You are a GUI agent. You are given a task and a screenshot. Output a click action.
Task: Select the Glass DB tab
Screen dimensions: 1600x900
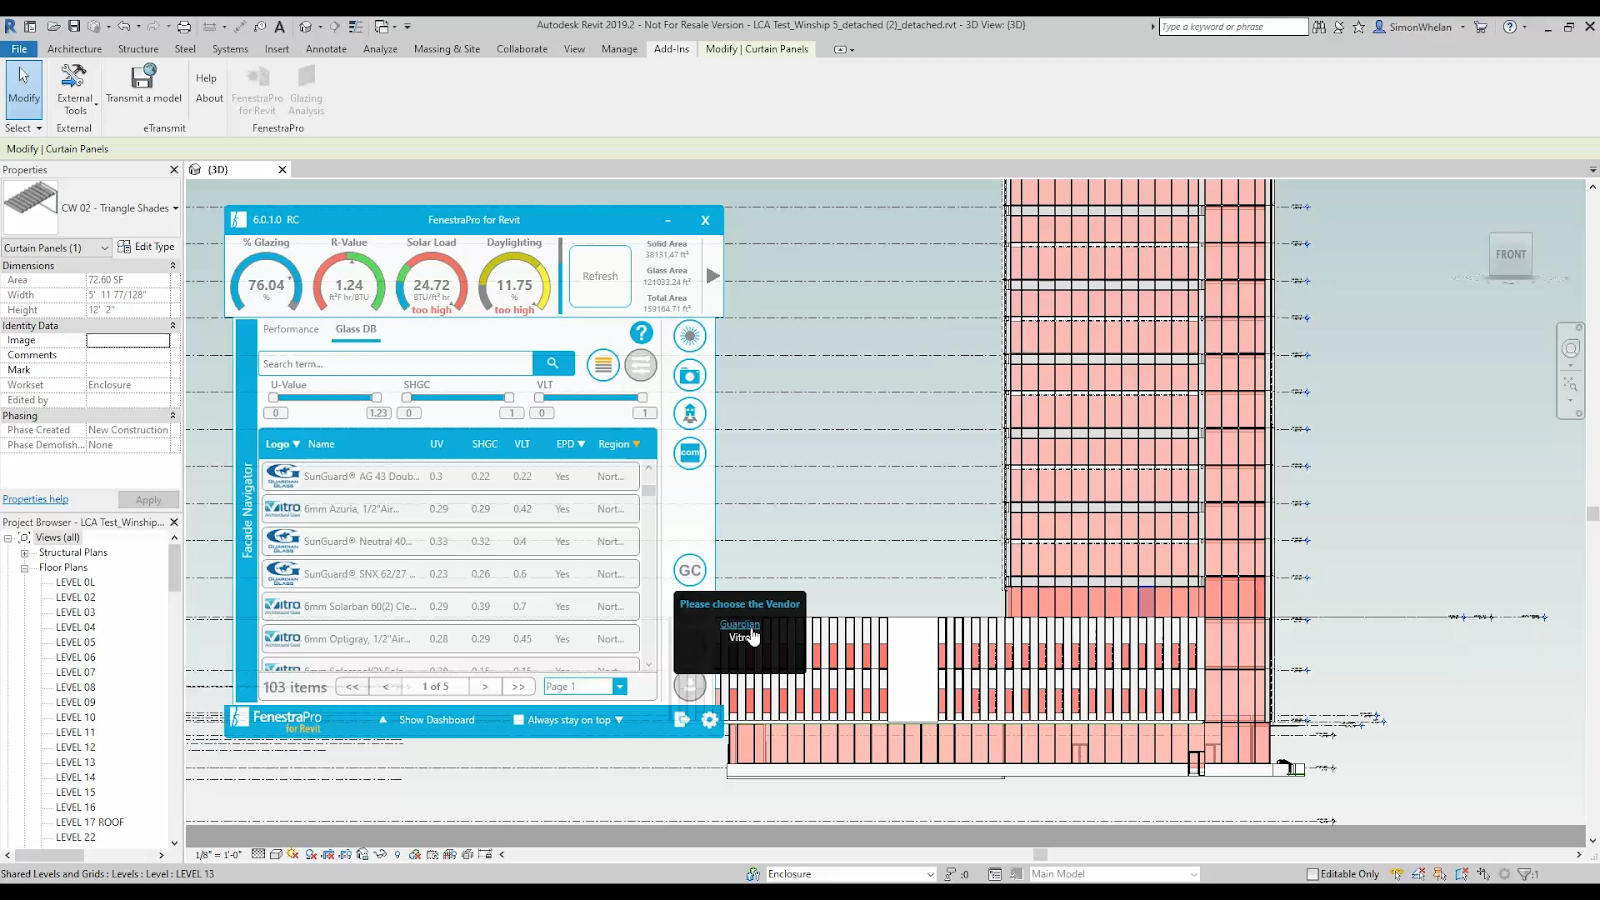356,329
